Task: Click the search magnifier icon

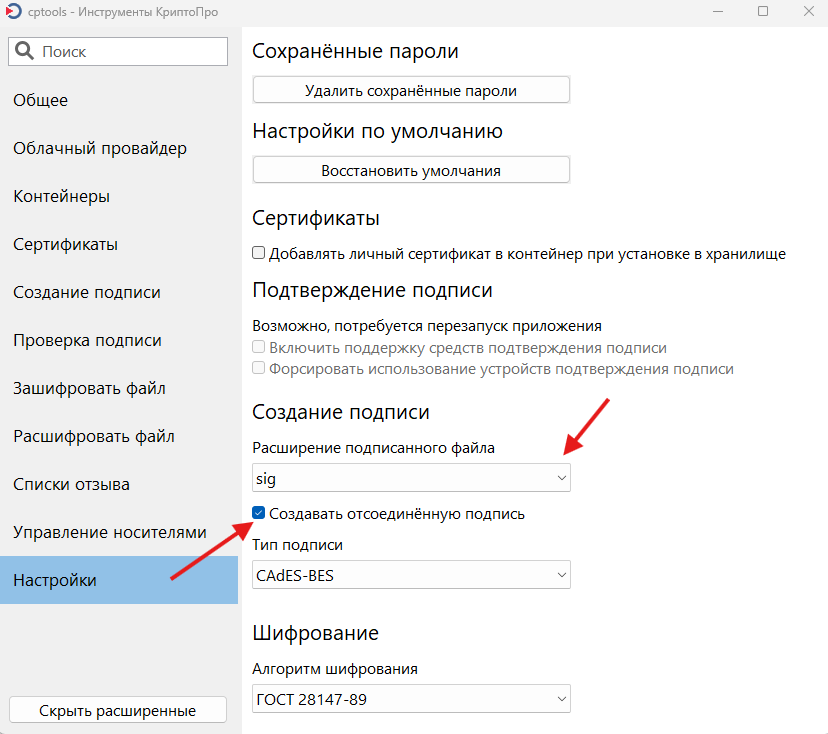Action: (24, 51)
